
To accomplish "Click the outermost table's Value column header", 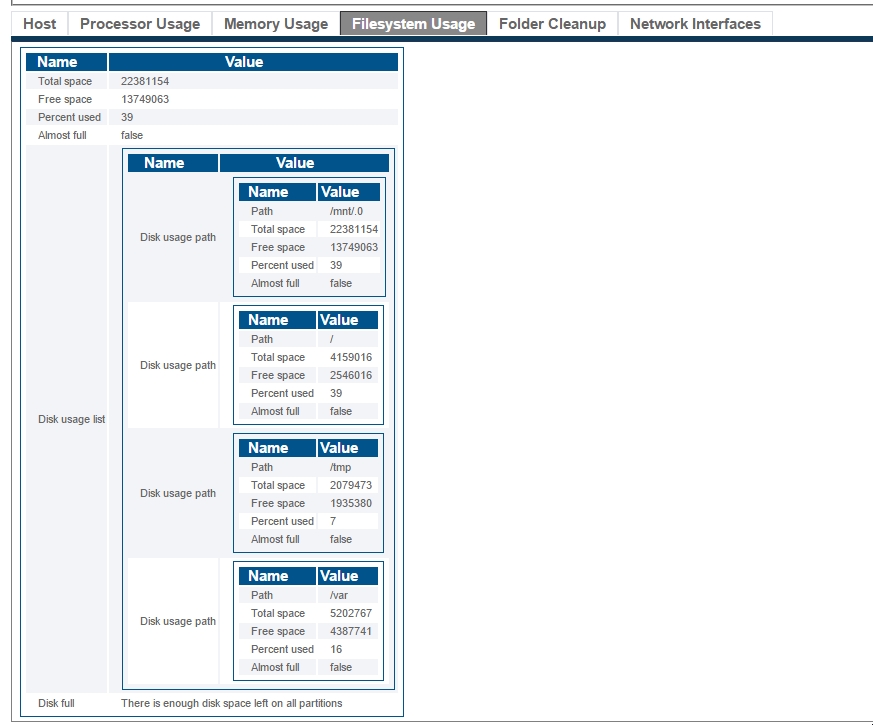I will 244,62.
